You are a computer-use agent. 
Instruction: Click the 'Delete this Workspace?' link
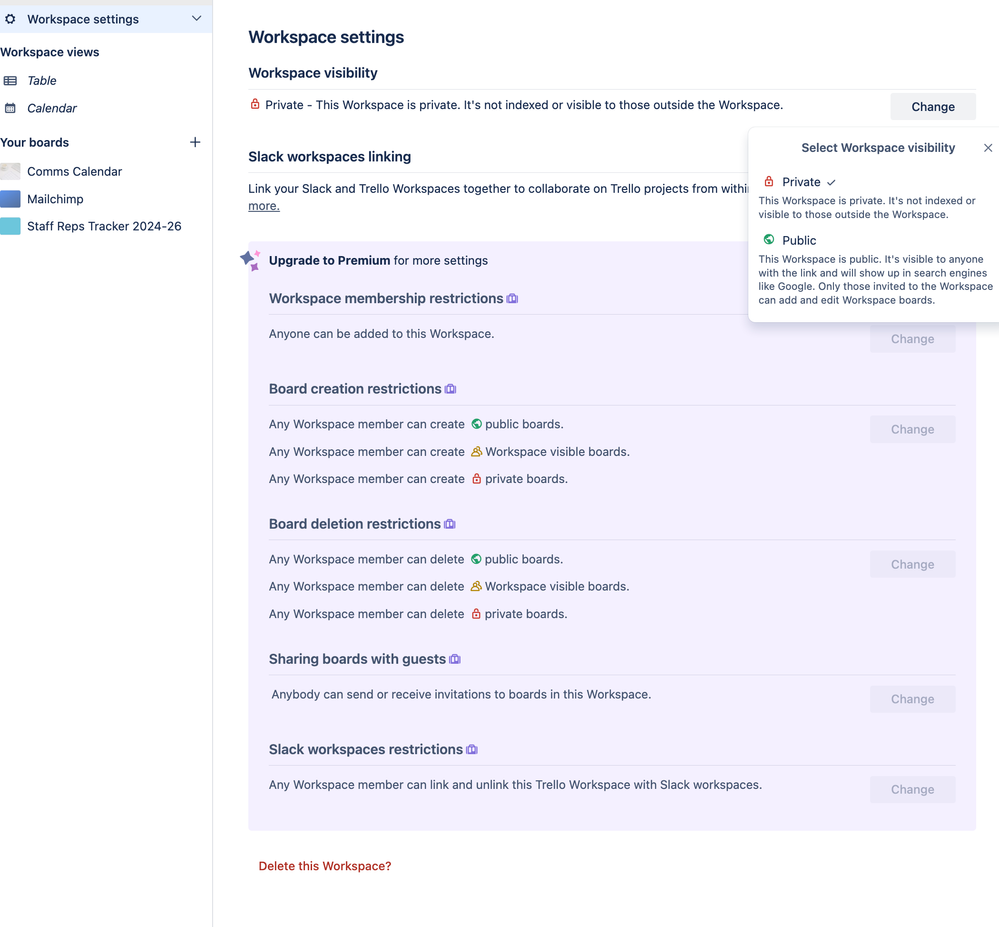(325, 866)
